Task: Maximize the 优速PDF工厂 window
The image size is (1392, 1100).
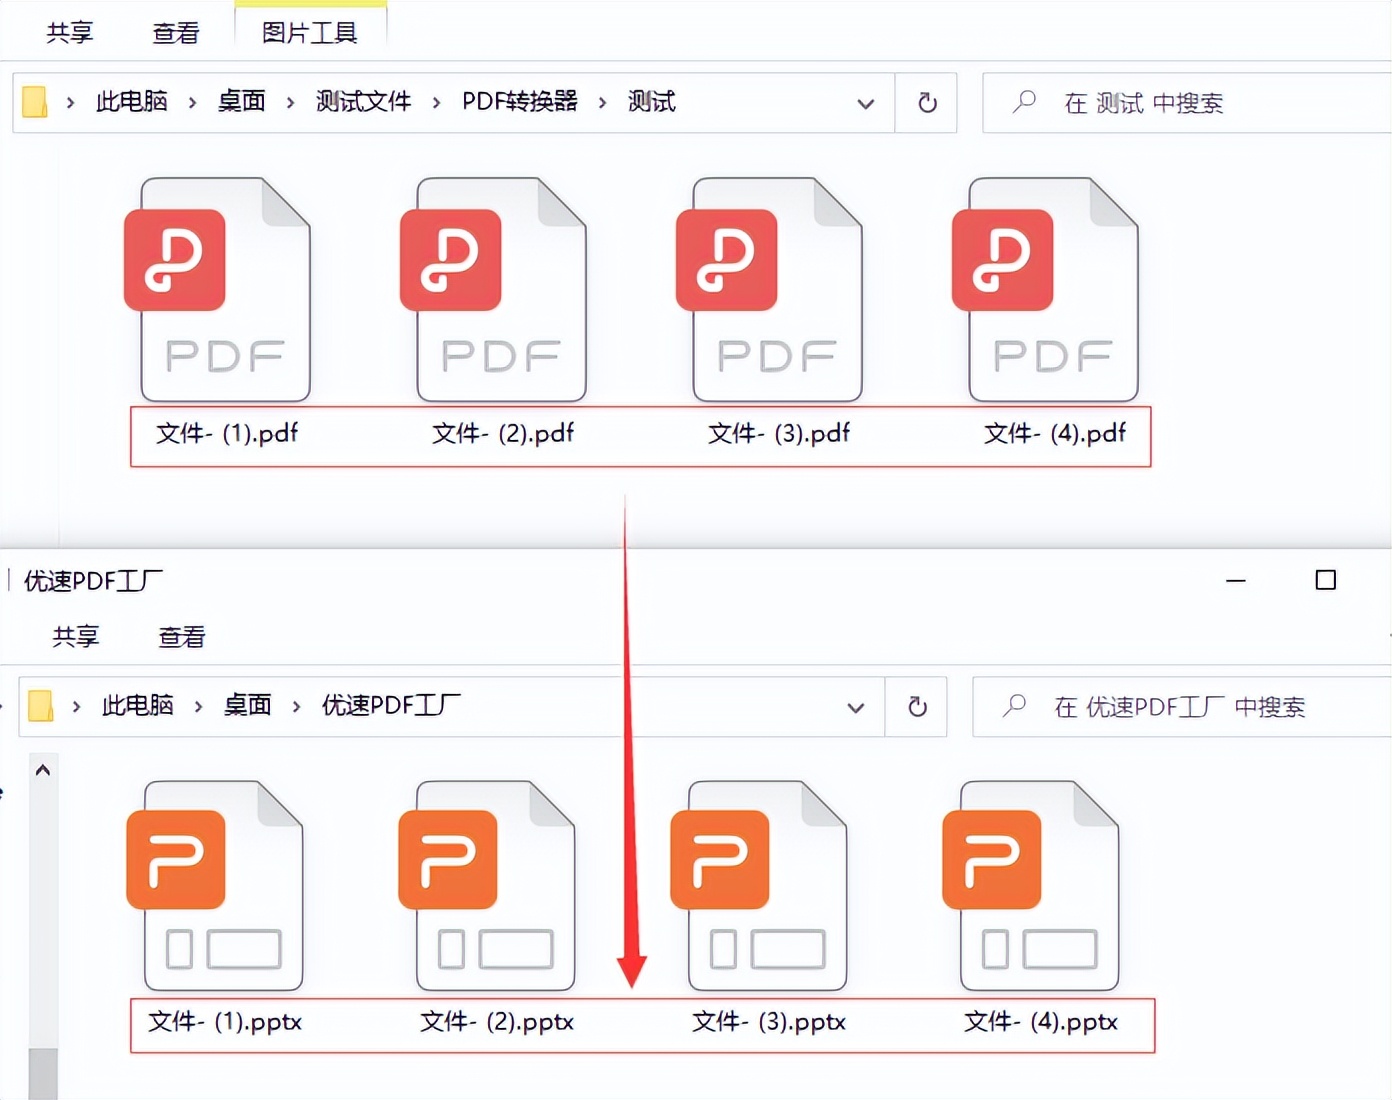Action: click(x=1326, y=580)
